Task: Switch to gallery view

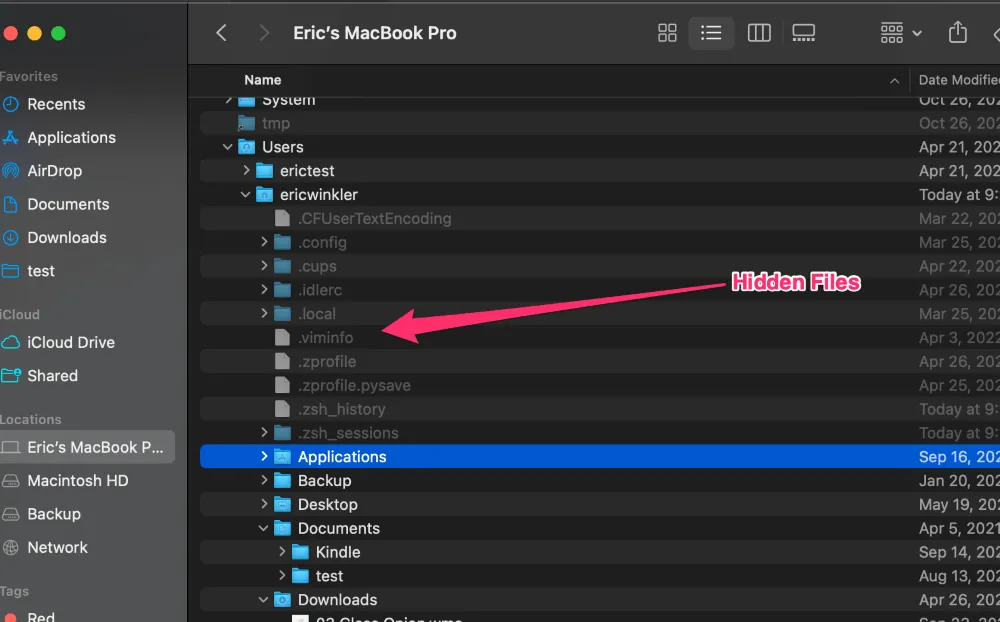Action: 803,33
